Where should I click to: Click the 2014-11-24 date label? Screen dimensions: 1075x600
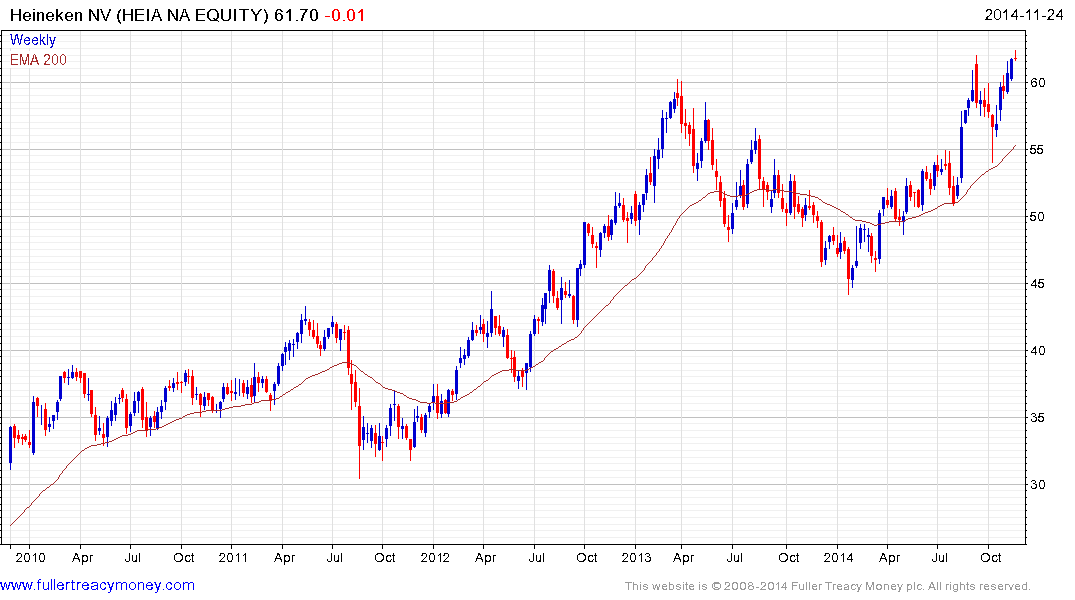(1023, 15)
